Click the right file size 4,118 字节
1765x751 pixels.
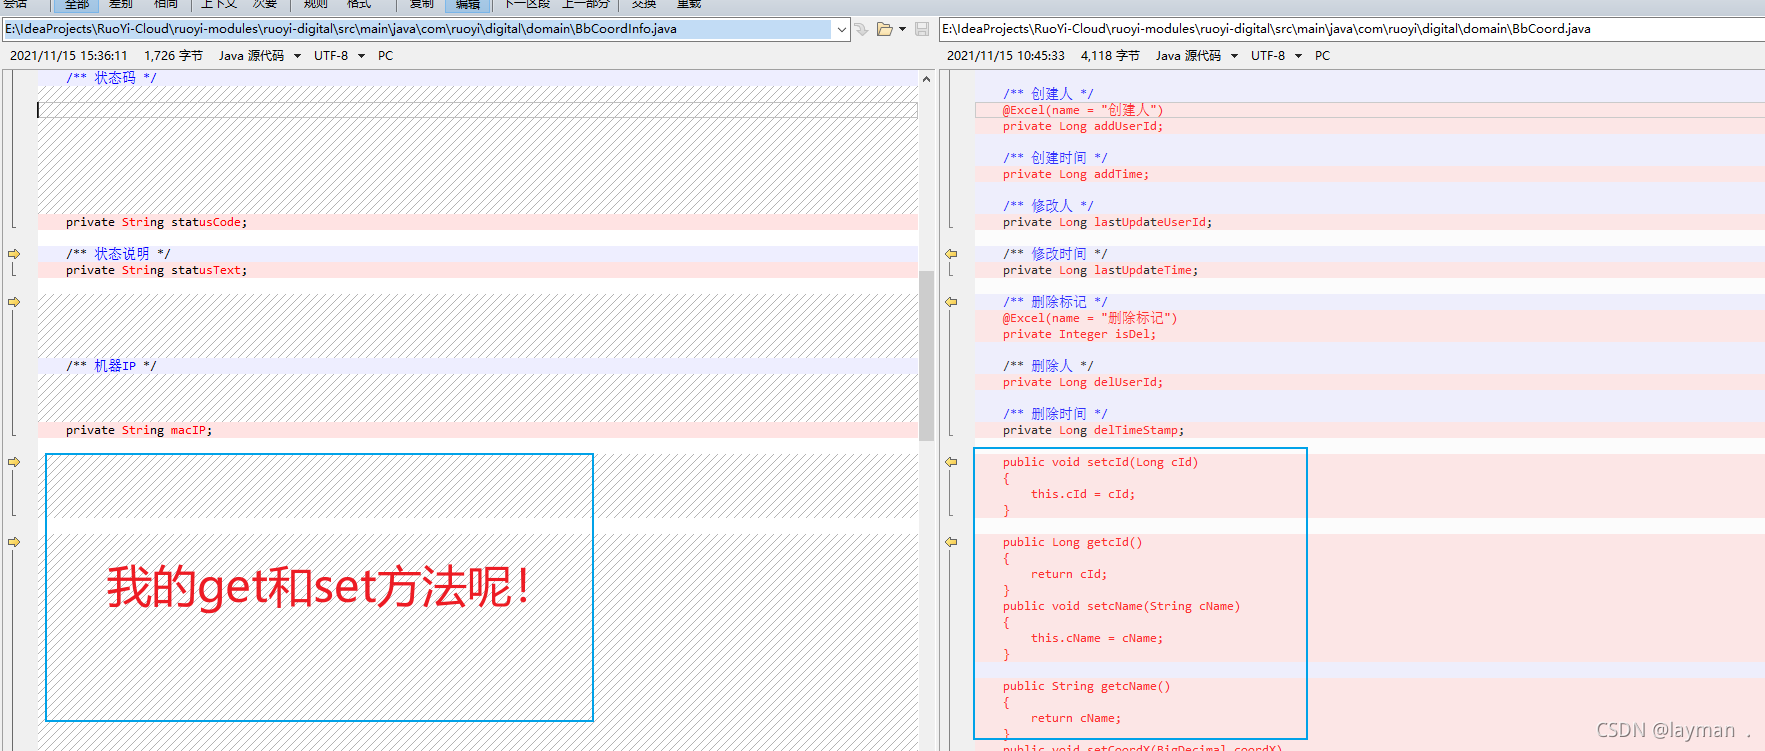point(1110,56)
